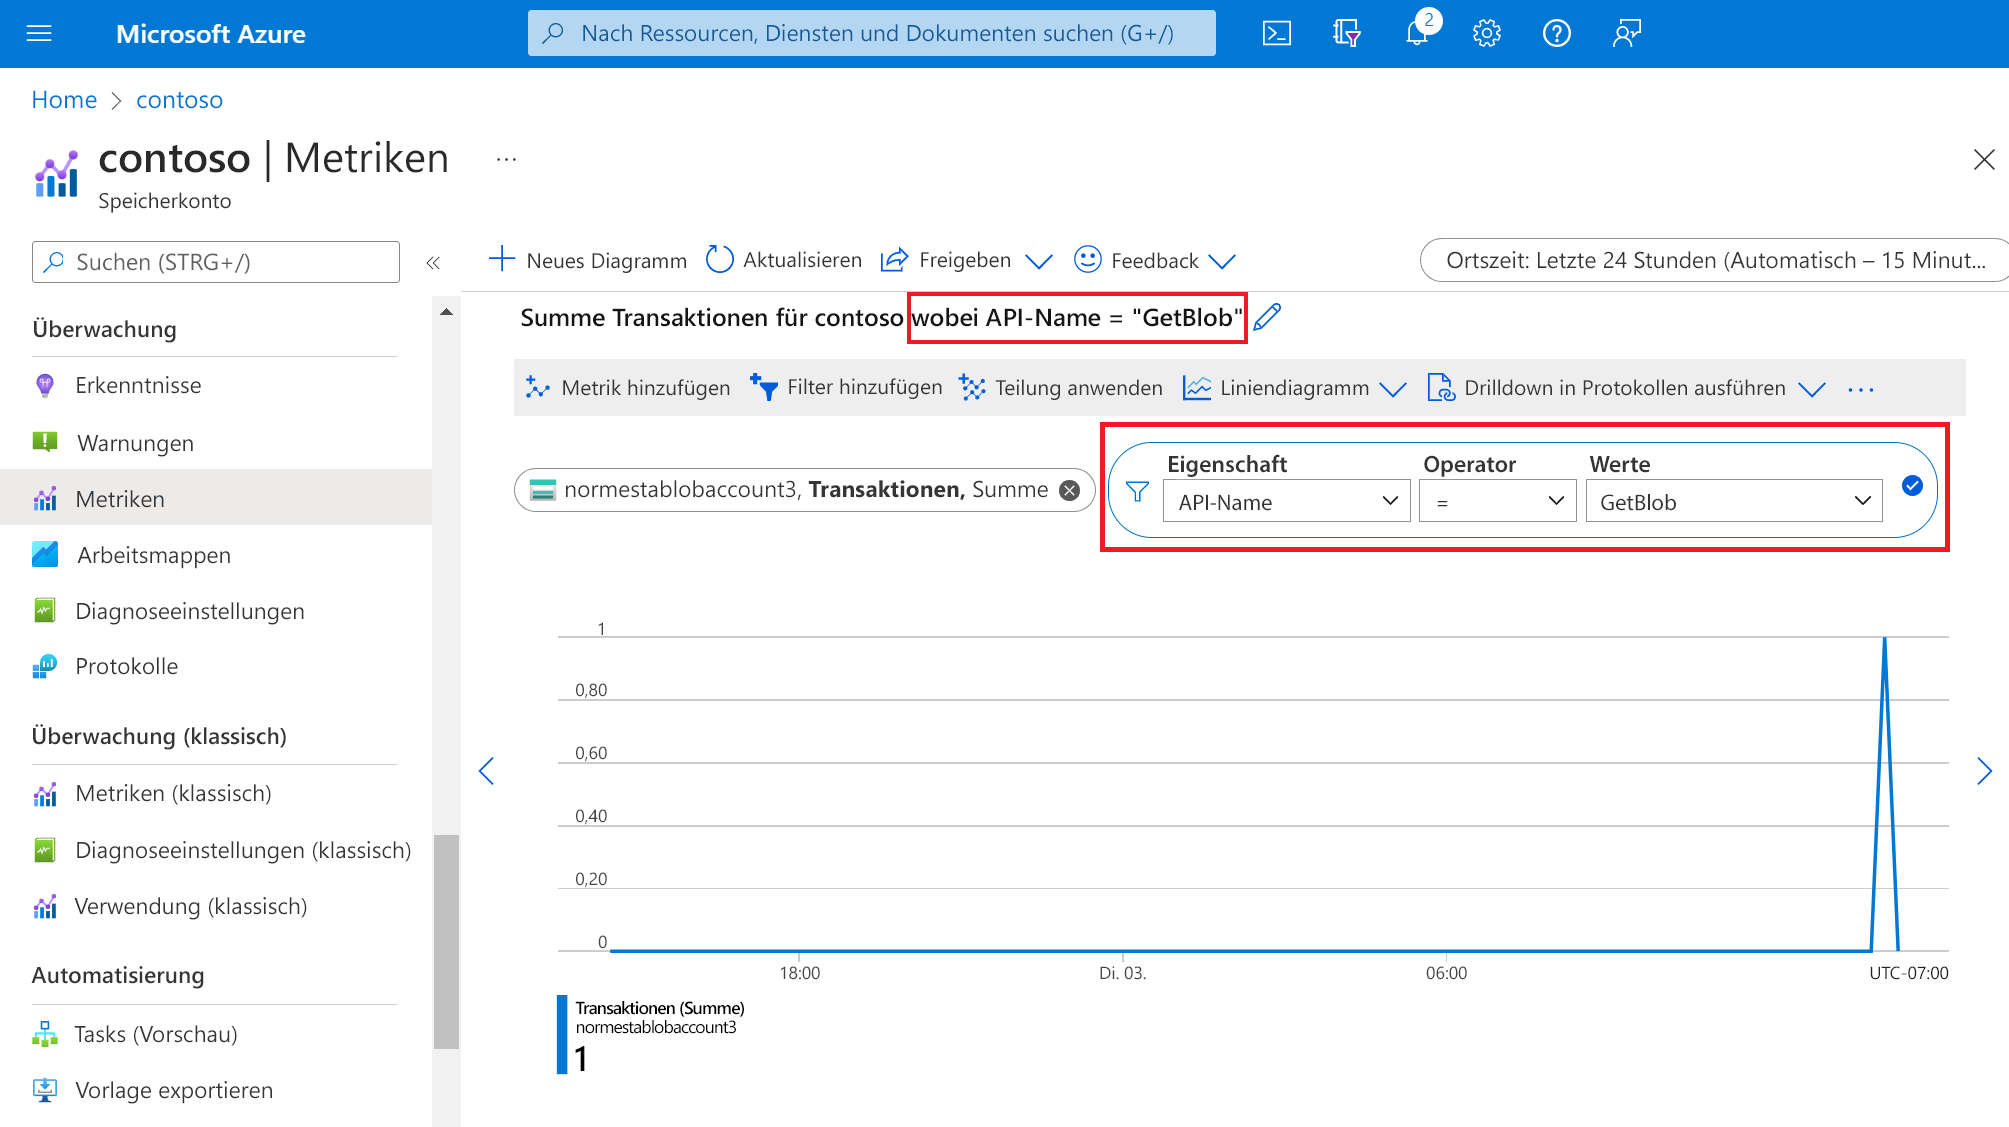Open the Ortszeit time range picker
This screenshot has width=2009, height=1127.
click(1714, 260)
